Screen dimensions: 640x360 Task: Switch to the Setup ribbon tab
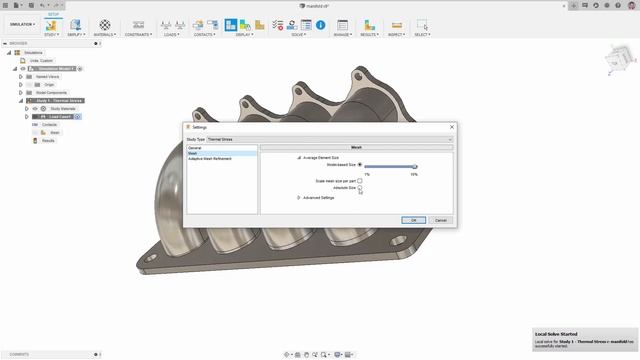53,14
